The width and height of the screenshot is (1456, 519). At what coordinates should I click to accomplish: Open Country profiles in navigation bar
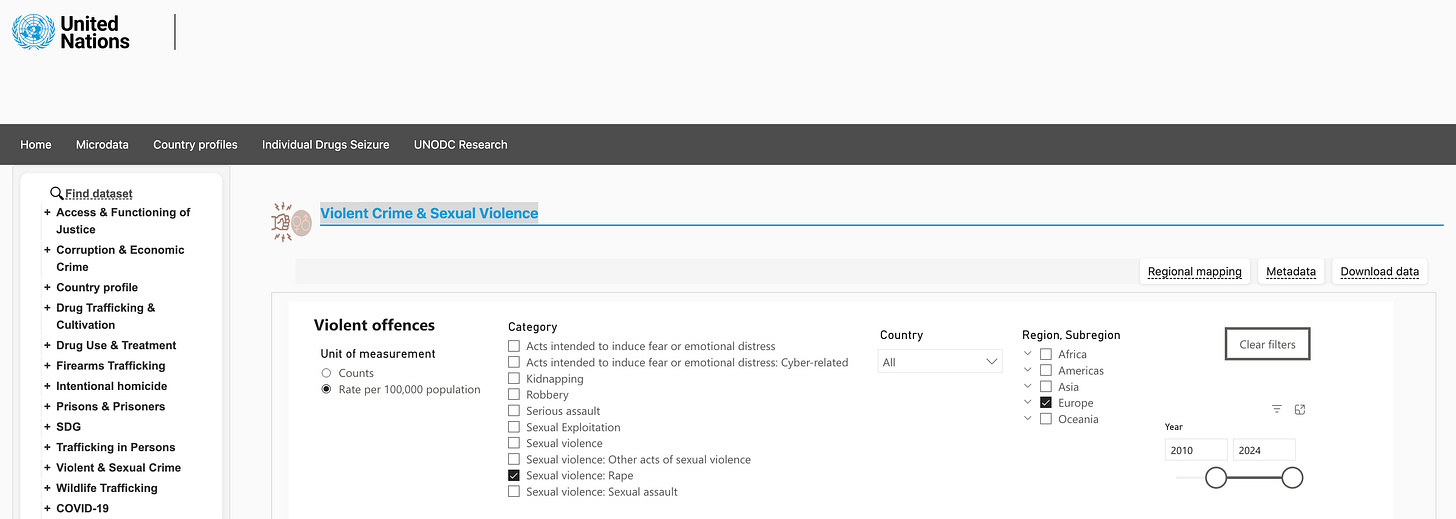[x=195, y=145]
